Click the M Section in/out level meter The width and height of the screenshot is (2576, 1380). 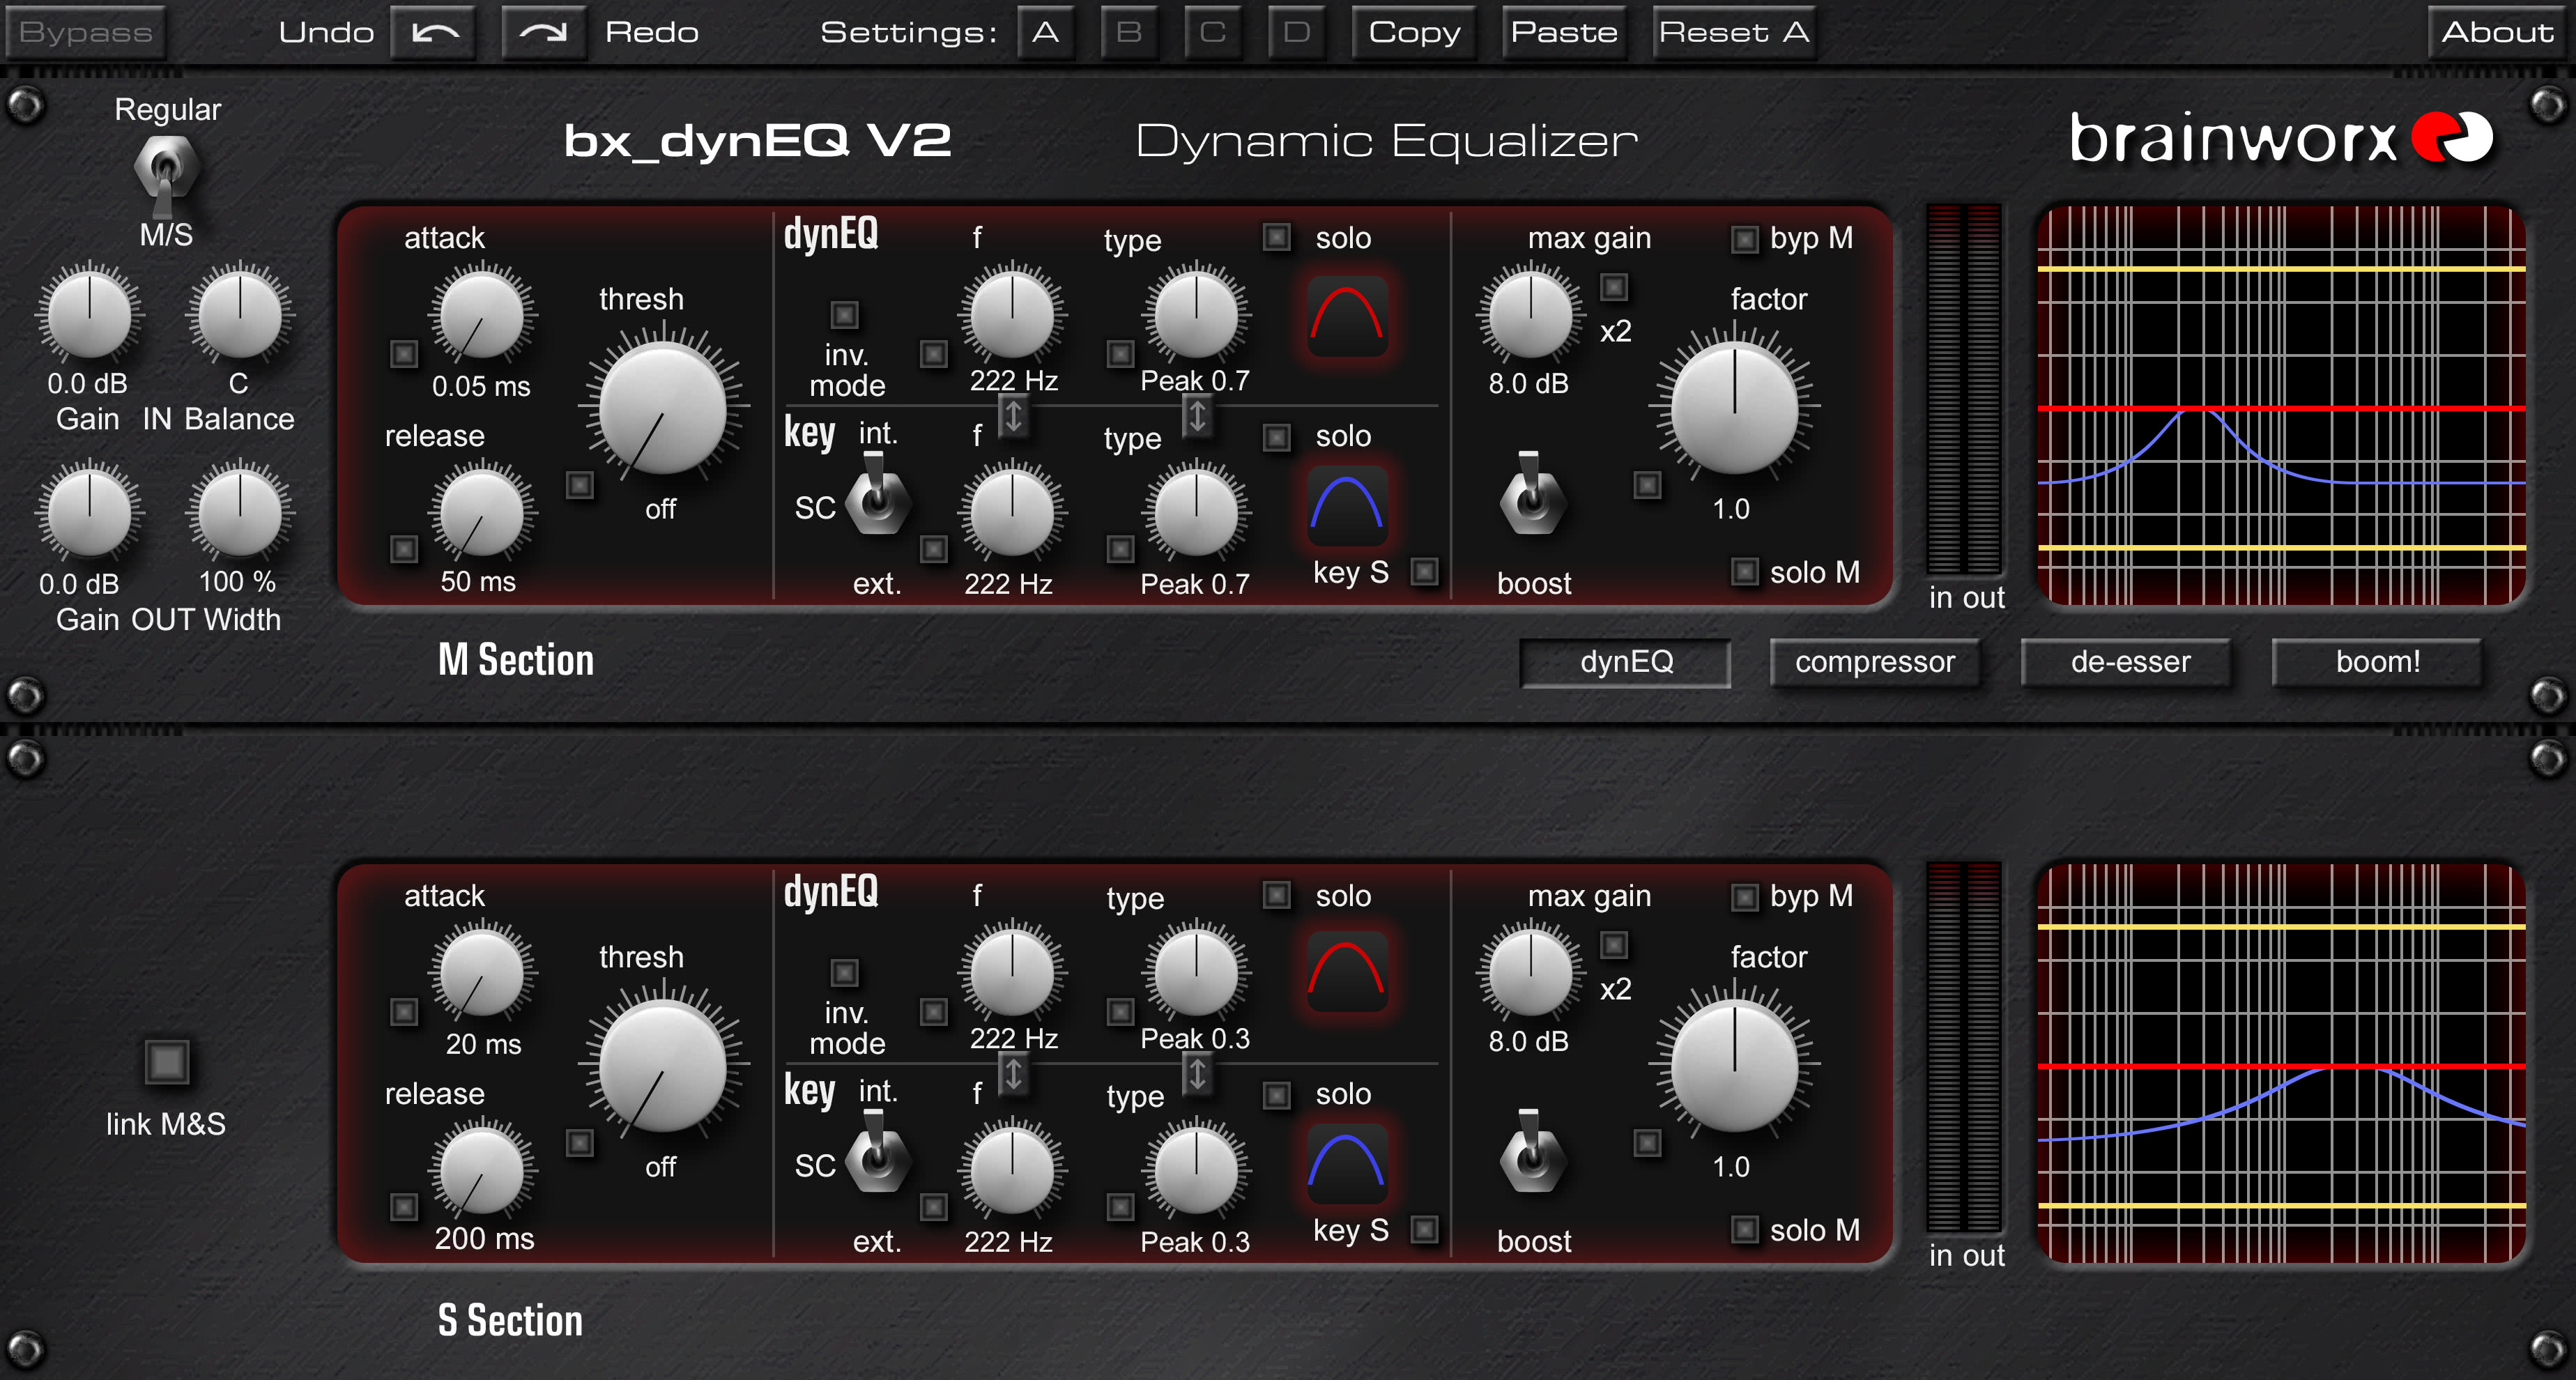coord(1963,389)
